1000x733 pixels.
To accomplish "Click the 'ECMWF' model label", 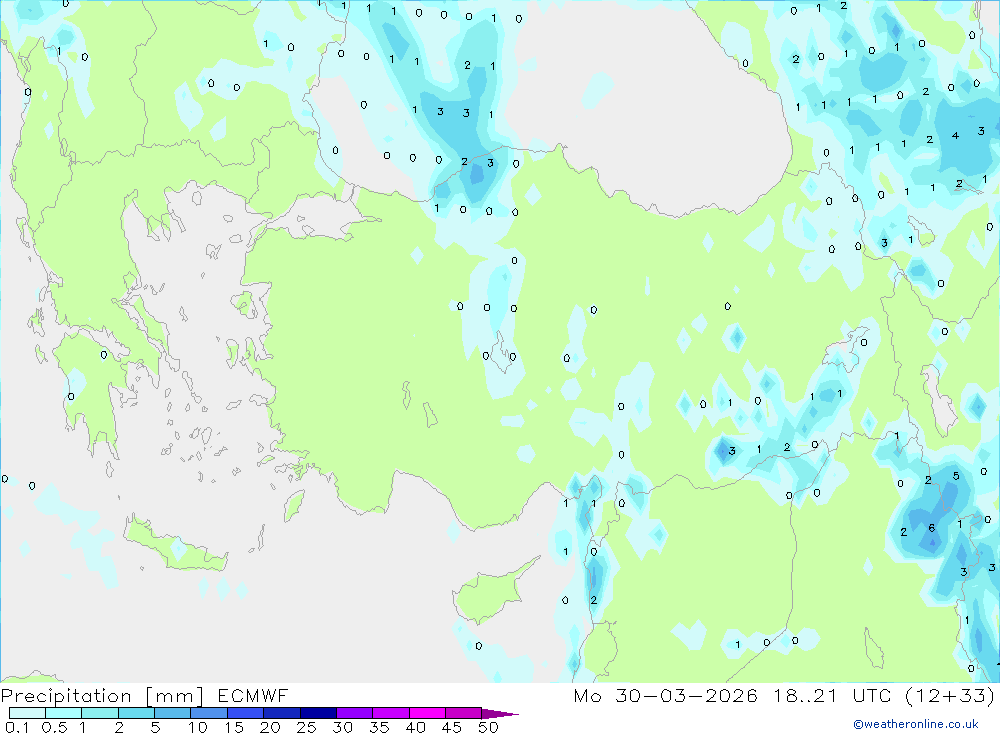I will pyautogui.click(x=253, y=695).
